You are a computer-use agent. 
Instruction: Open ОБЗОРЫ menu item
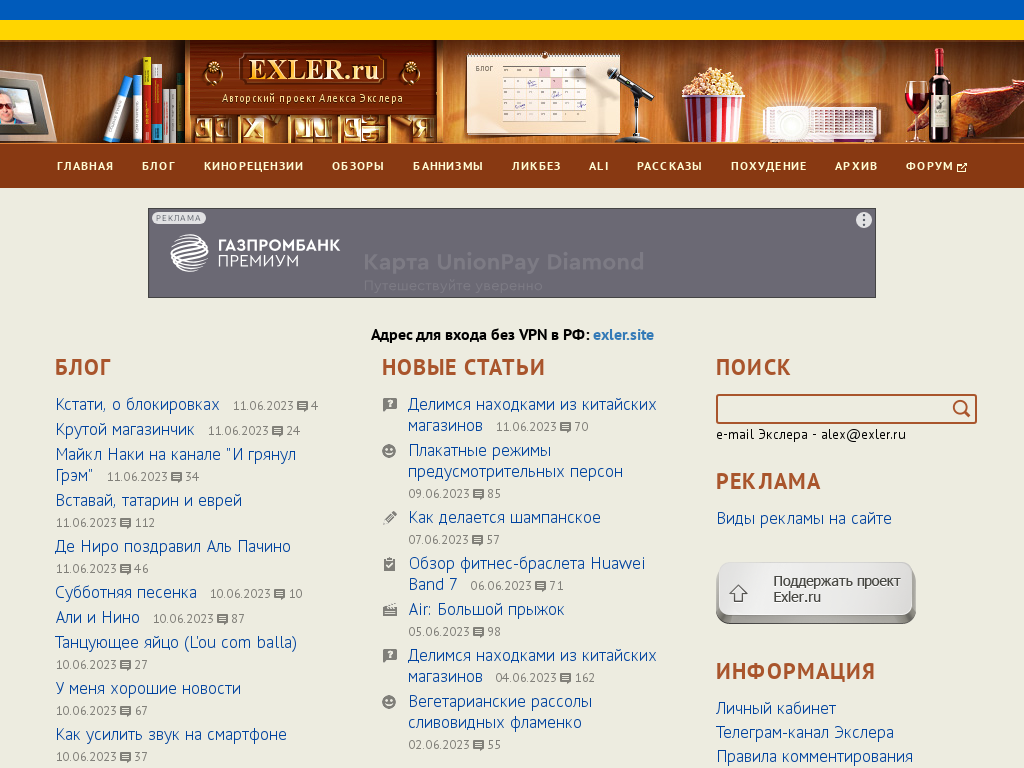(358, 166)
